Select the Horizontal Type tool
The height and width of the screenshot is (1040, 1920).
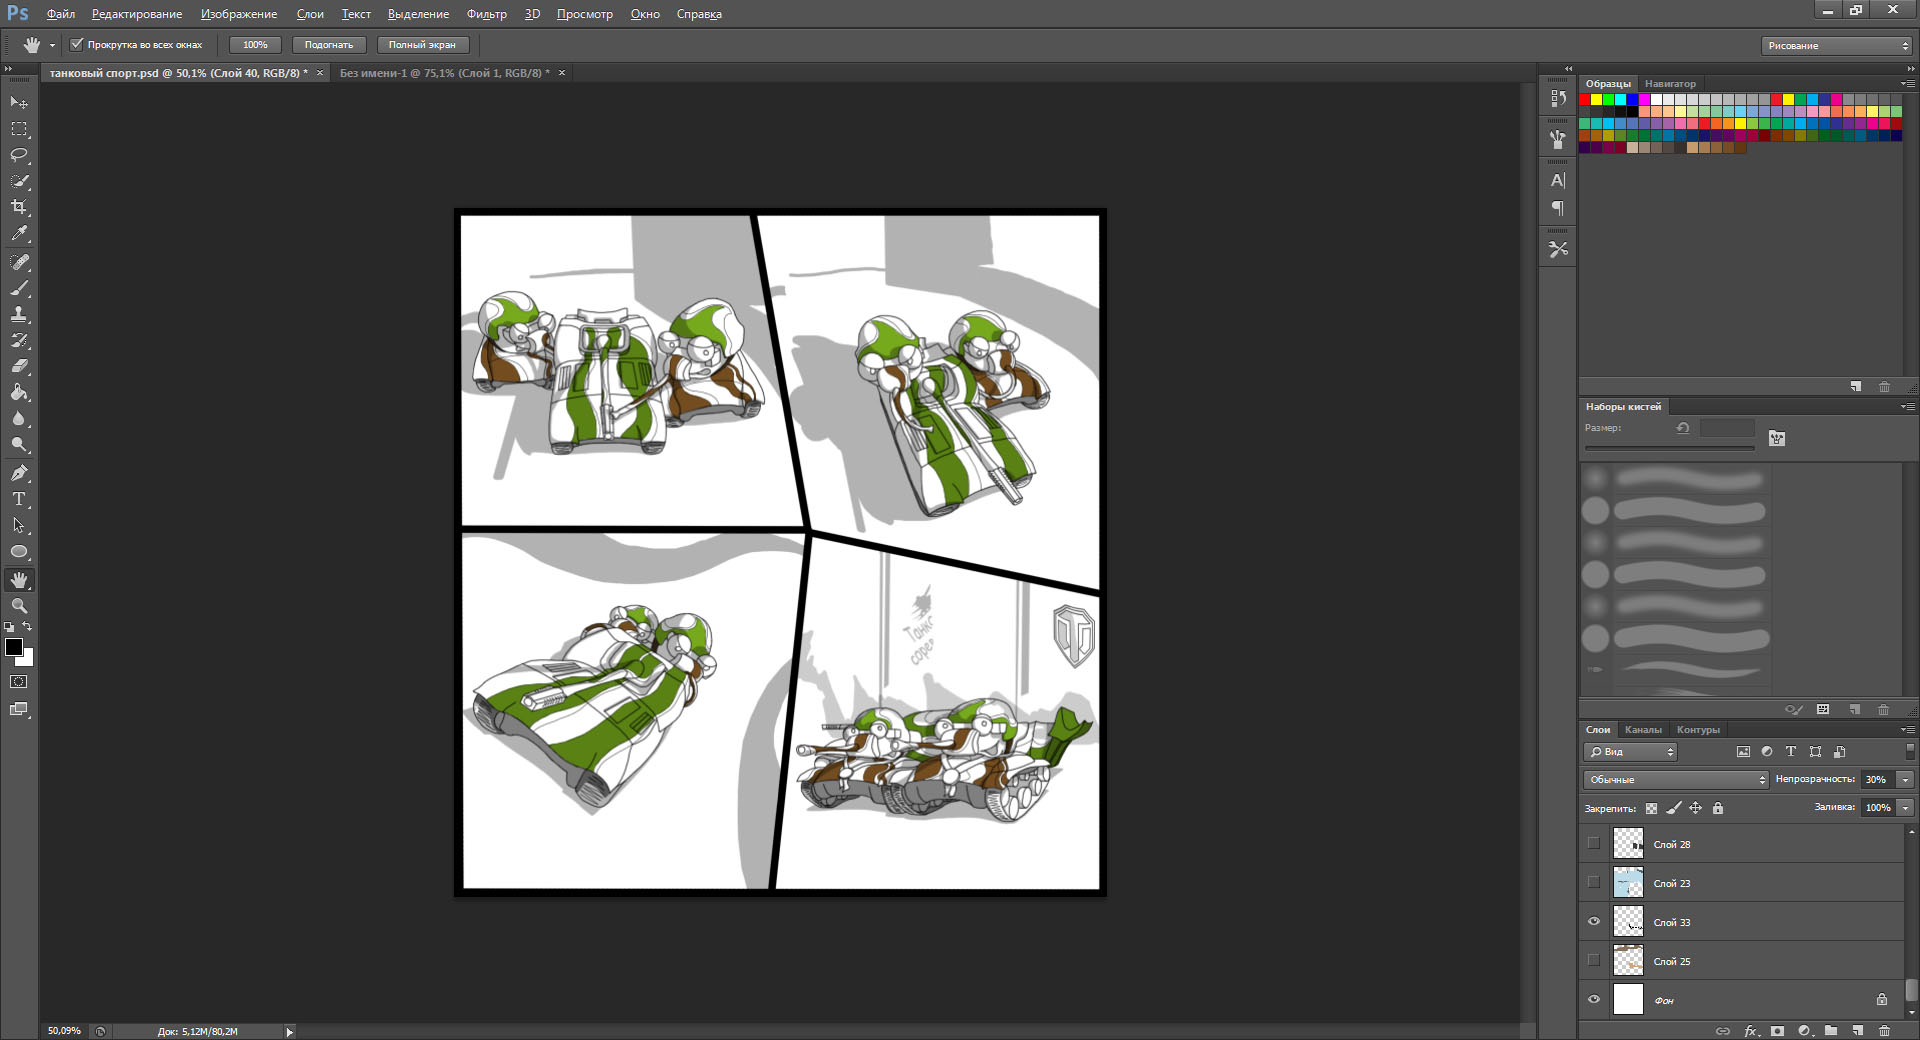19,499
